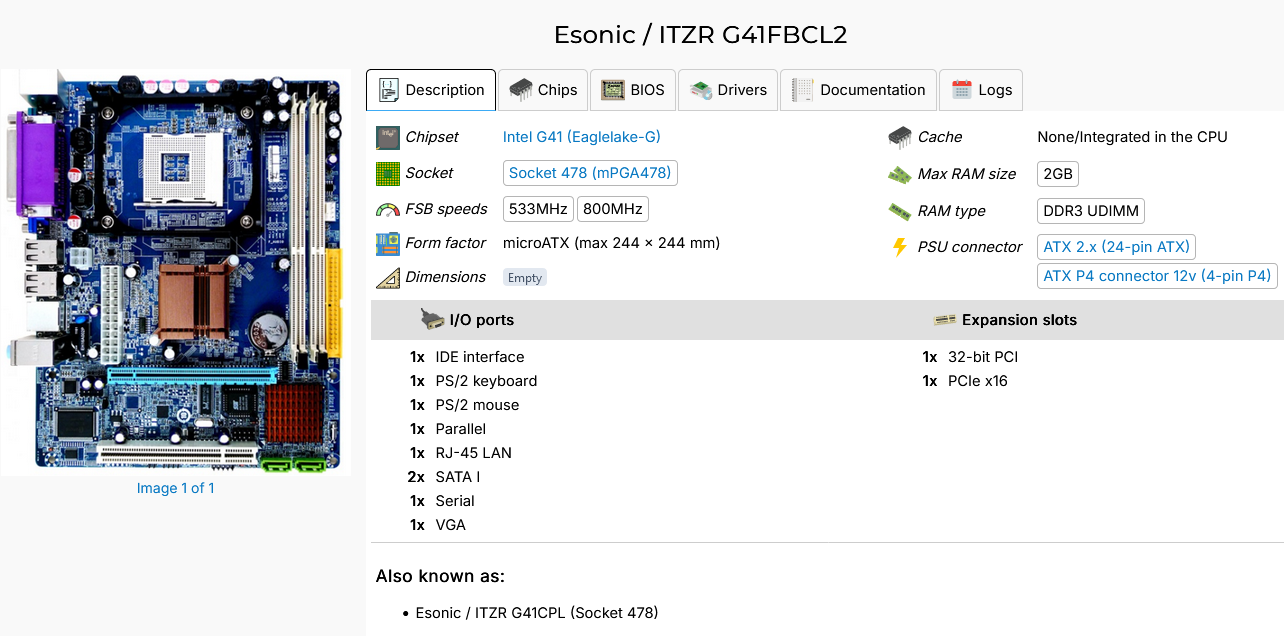Click the Form factor icon
1284x636 pixels.
tap(388, 243)
